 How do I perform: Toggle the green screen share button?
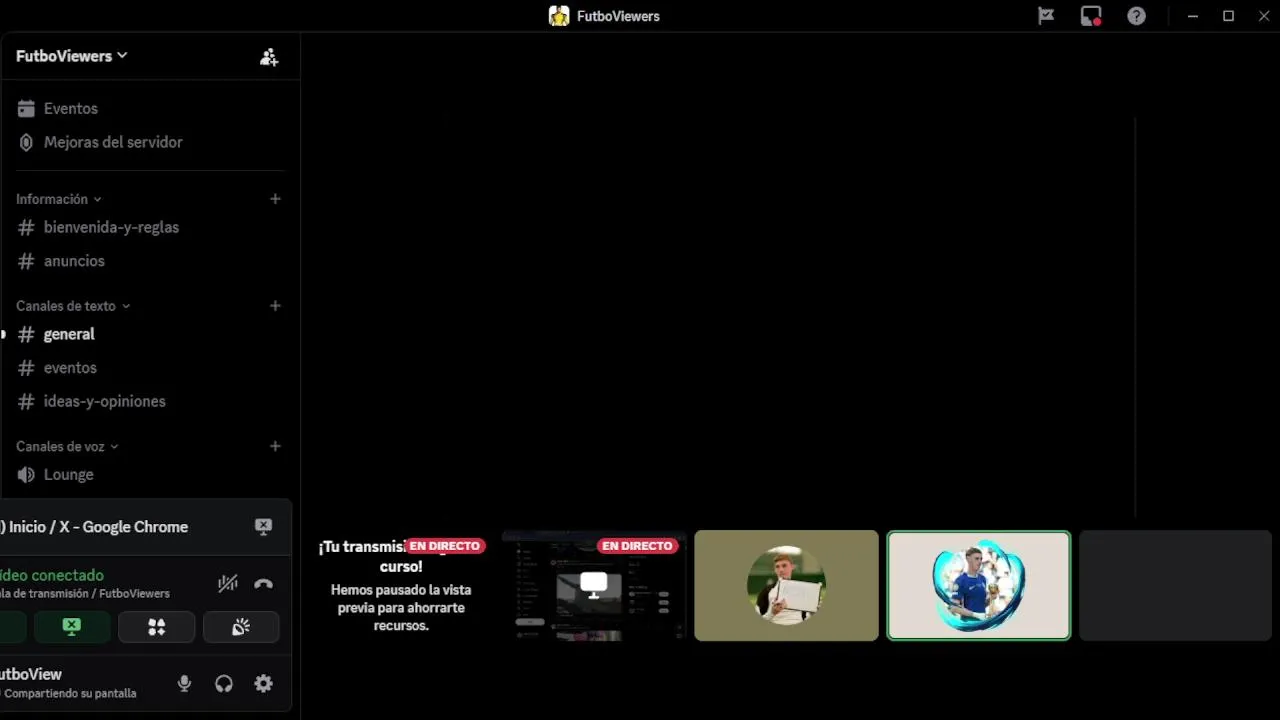click(x=71, y=627)
